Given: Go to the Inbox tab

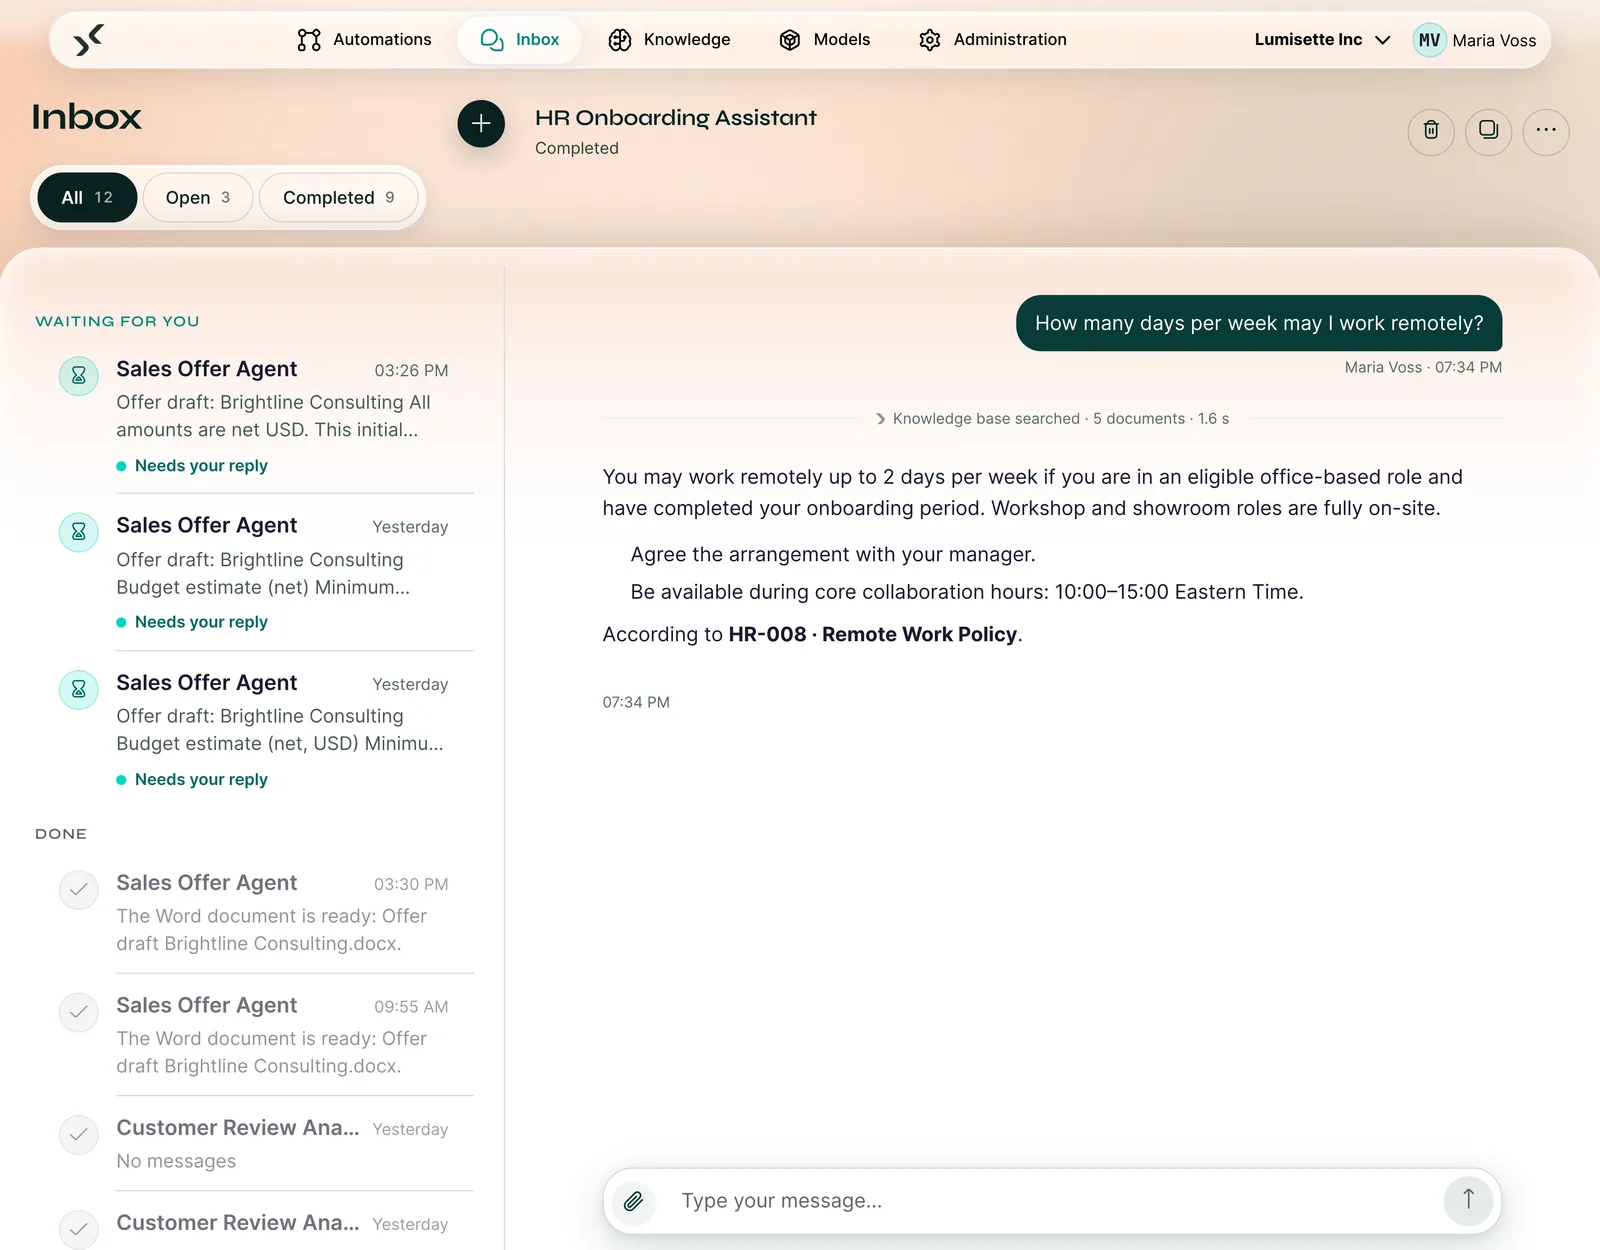Looking at the screenshot, I should tap(519, 40).
